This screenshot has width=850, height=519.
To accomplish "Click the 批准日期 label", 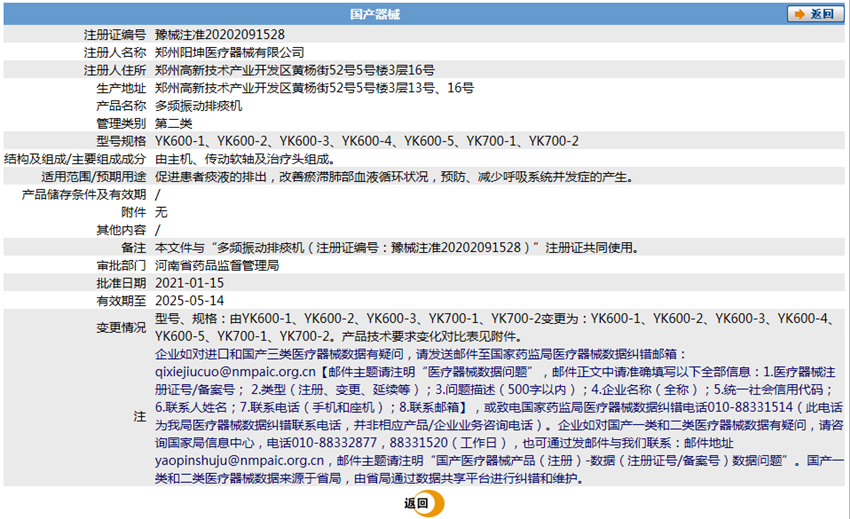I will (x=121, y=283).
